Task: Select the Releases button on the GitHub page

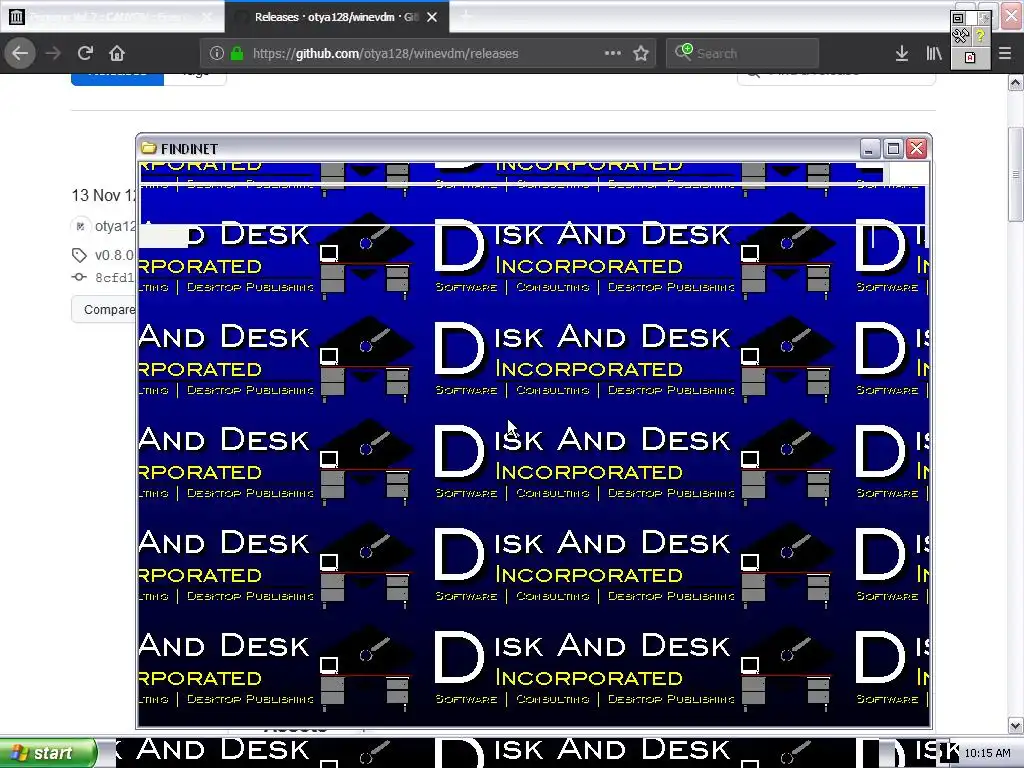Action: pos(117,78)
